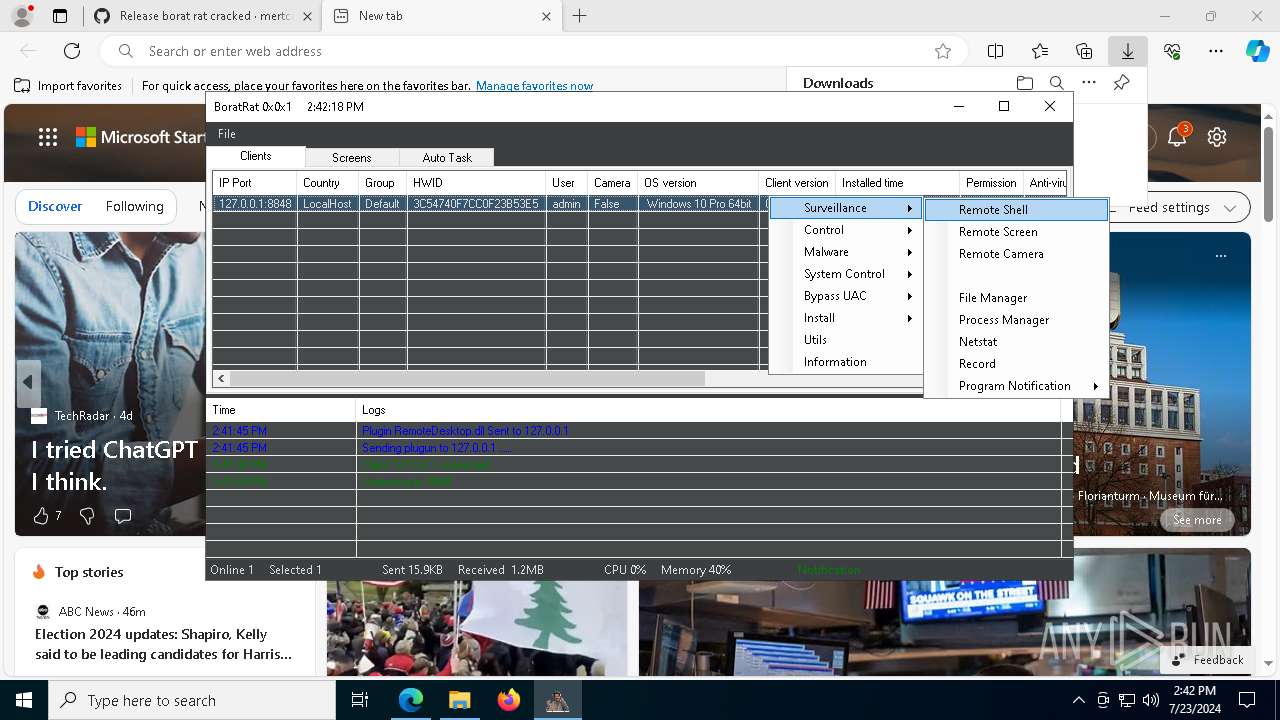Search downloads magnifier icon
This screenshot has width=1280, height=720.
tap(1057, 83)
